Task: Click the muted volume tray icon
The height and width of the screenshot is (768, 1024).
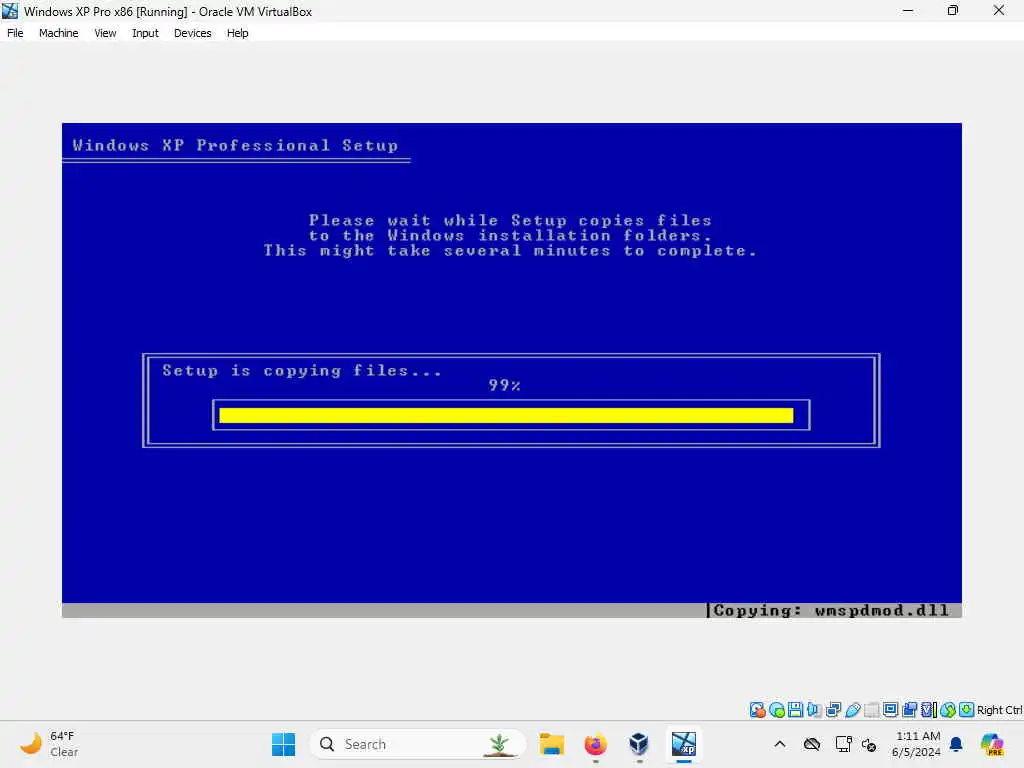Action: [869, 744]
